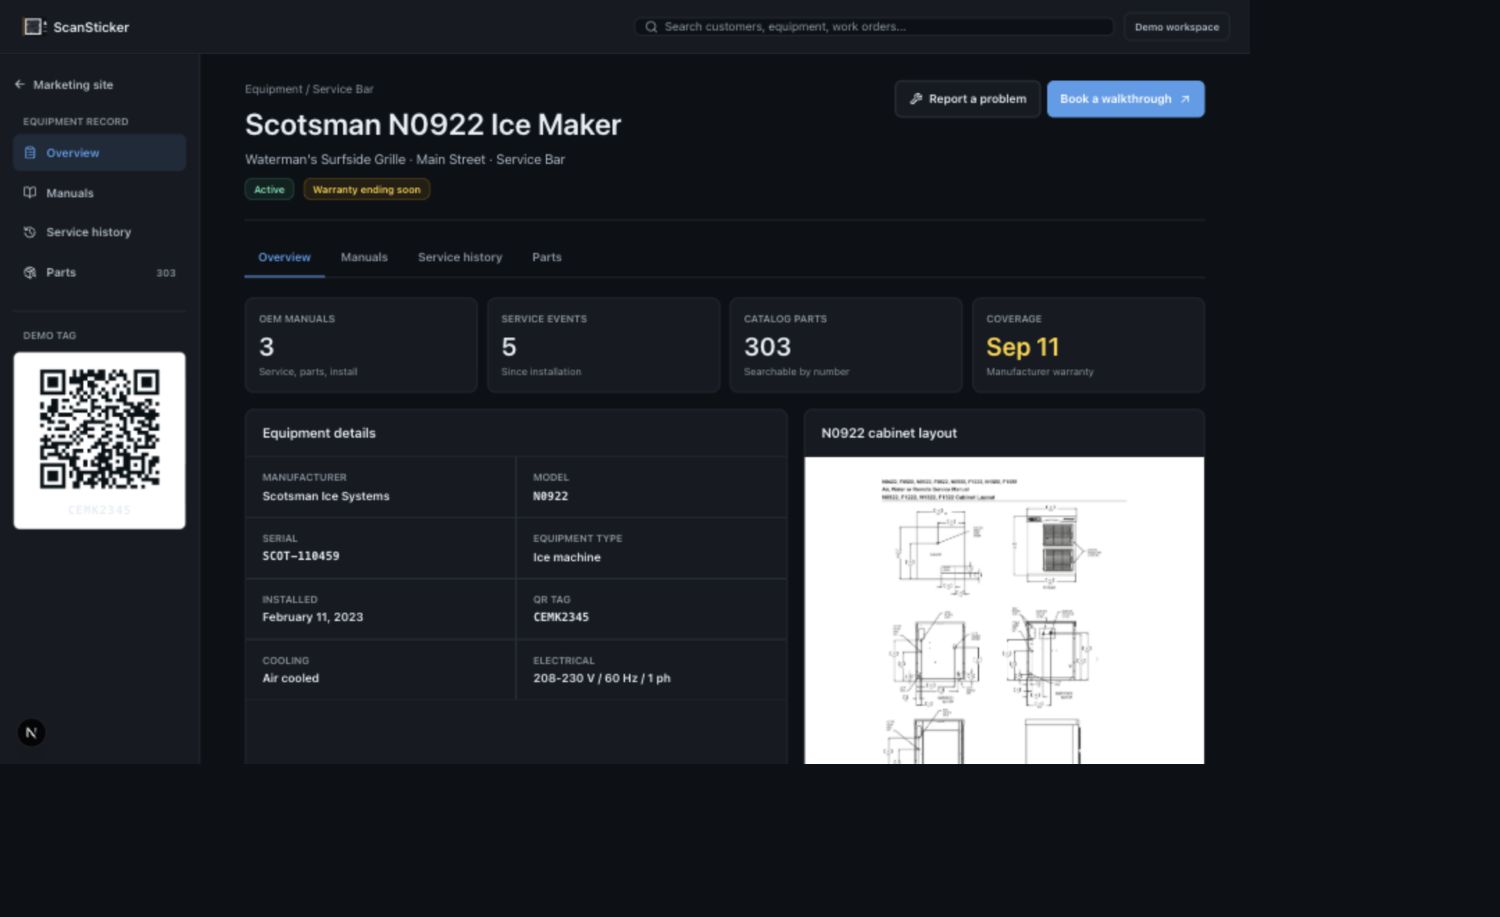Click the Report a problem button

[967, 99]
